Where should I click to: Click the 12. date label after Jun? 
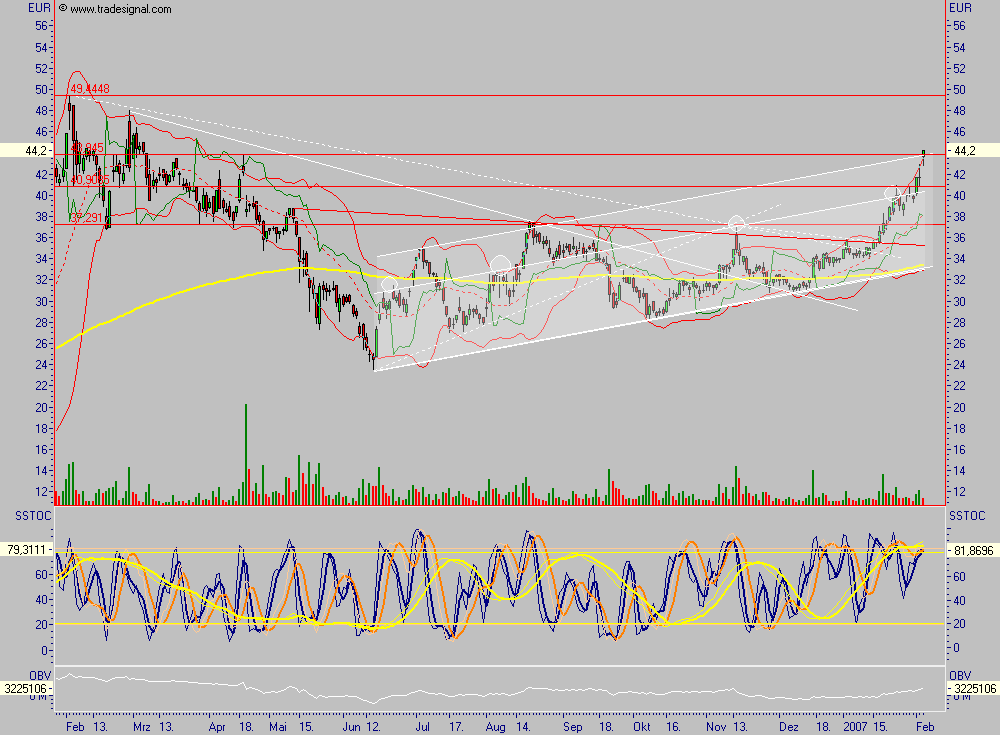point(373,727)
